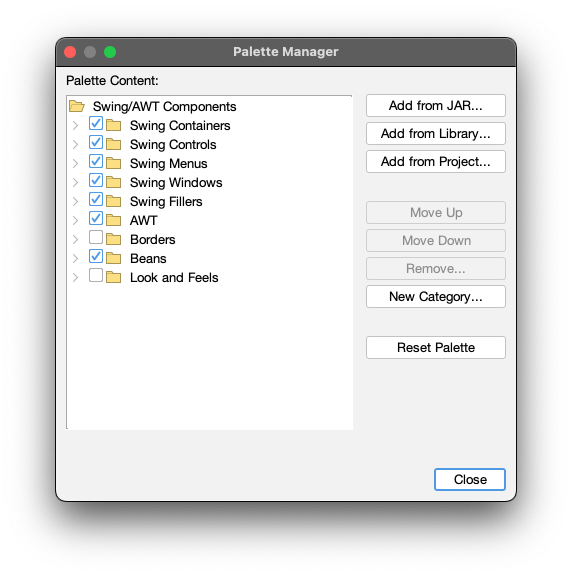This screenshot has height=575, width=572.
Task: Select the Swing Controls label
Action: click(x=173, y=145)
